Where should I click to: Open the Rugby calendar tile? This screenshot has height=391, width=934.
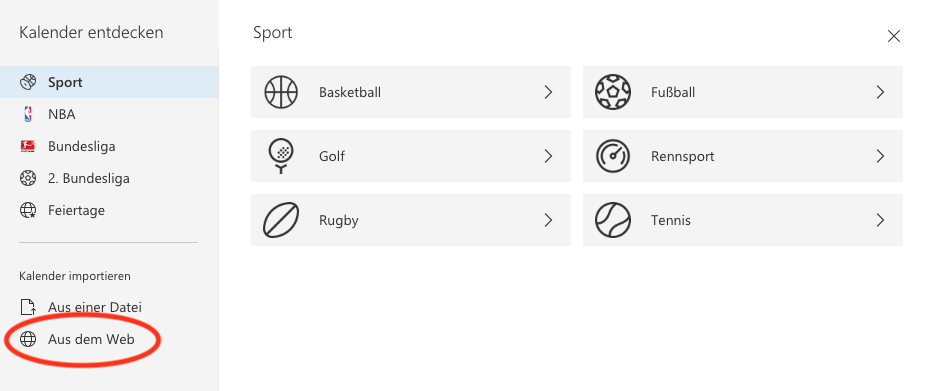411,220
